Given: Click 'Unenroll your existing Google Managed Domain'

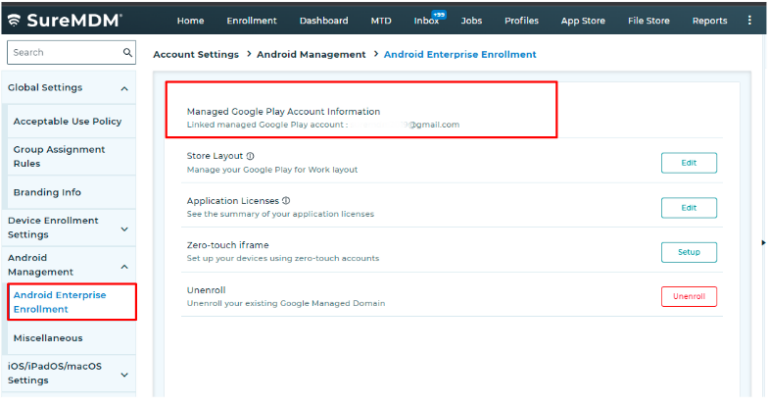Looking at the screenshot, I should (x=286, y=303).
